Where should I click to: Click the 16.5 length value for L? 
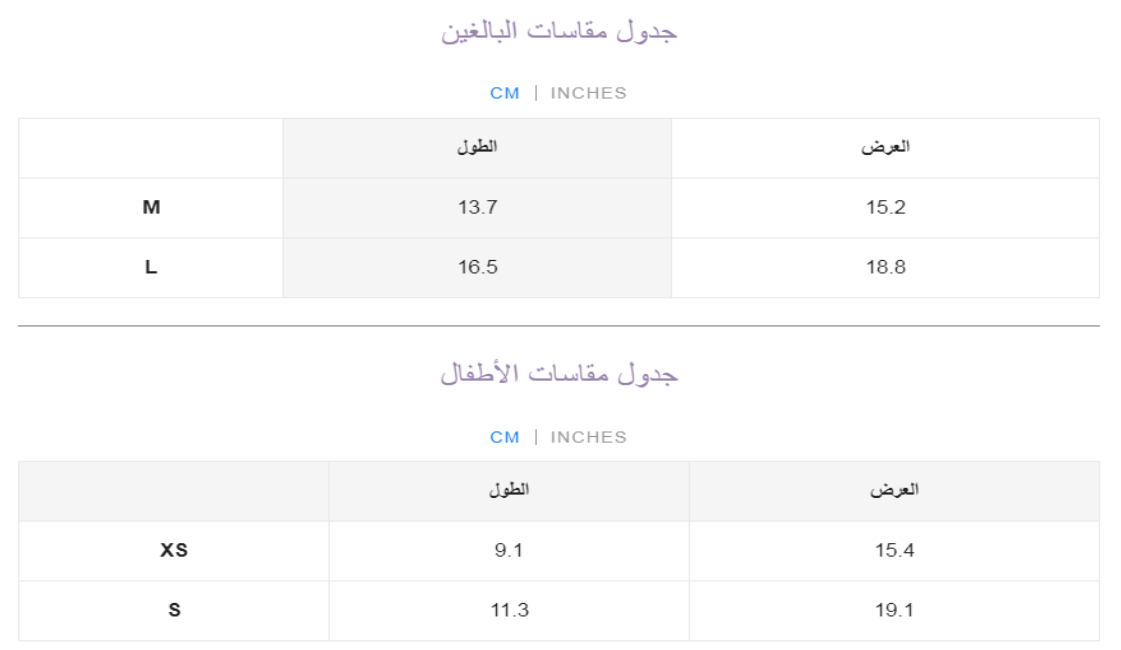point(478,267)
